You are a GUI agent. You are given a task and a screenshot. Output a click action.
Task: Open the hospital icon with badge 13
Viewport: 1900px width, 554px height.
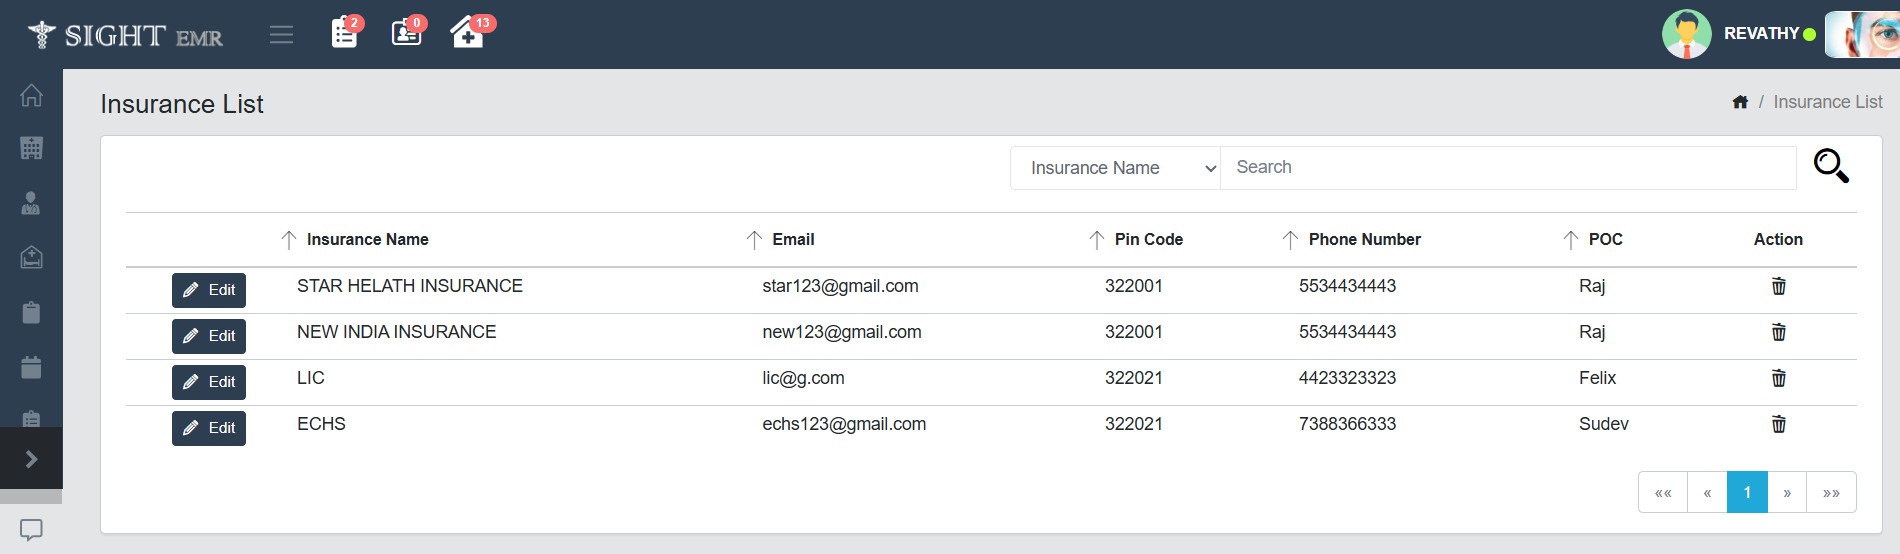(x=467, y=33)
